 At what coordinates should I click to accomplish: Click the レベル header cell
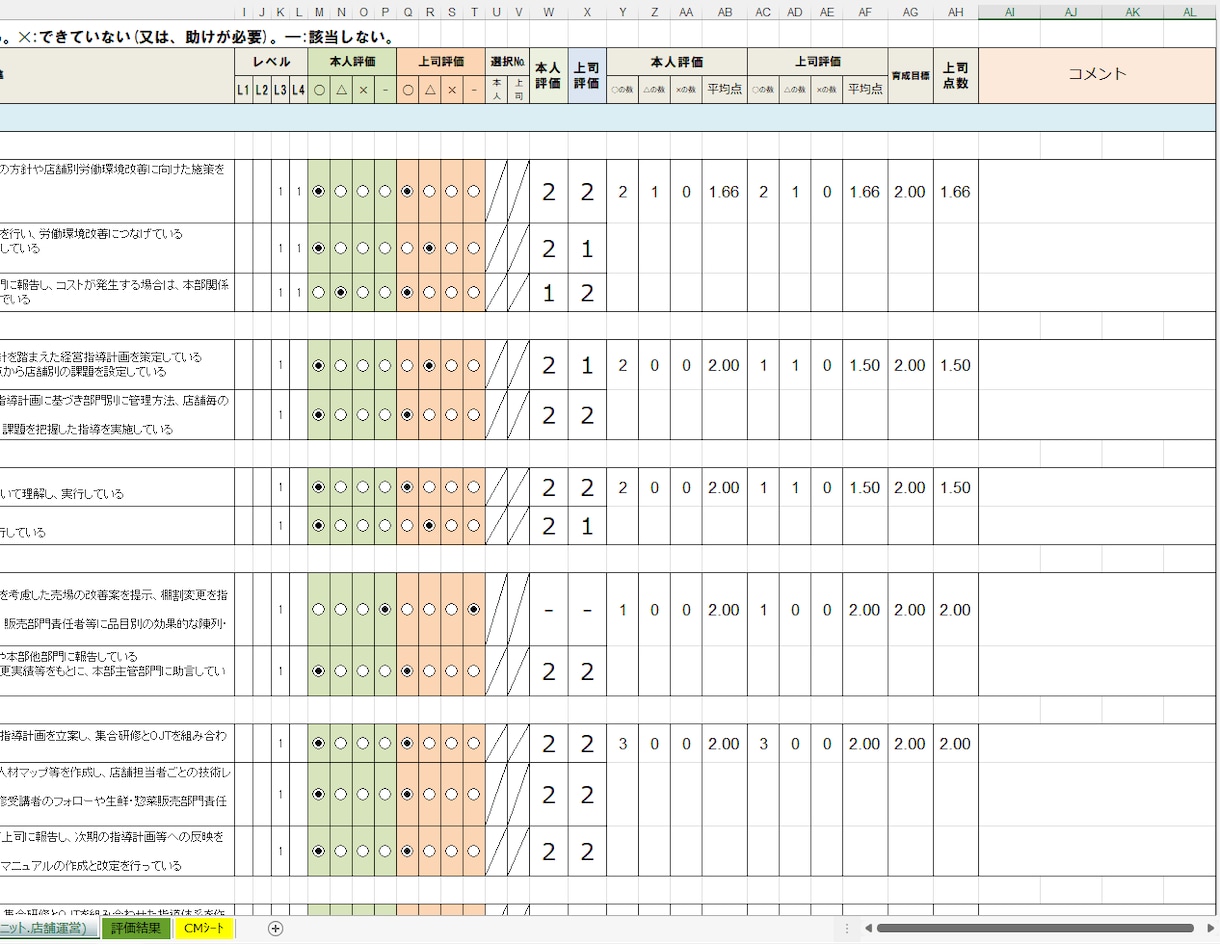(271, 62)
